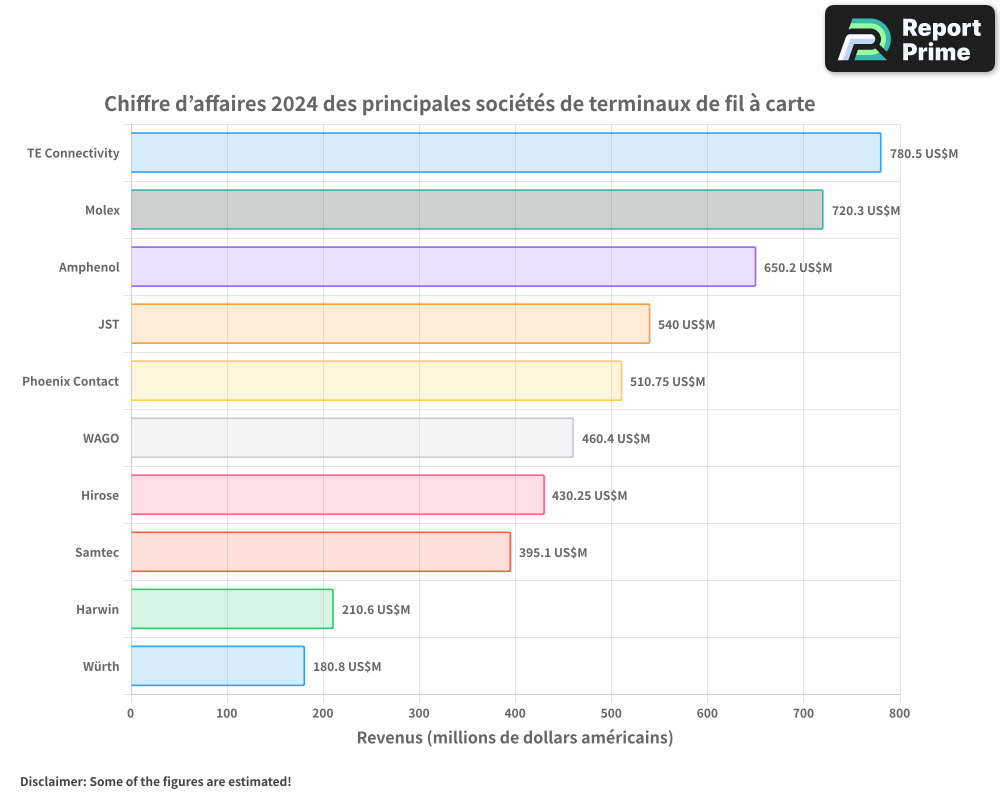
Task: Click the Revenus x-axis title
Action: tap(515, 738)
